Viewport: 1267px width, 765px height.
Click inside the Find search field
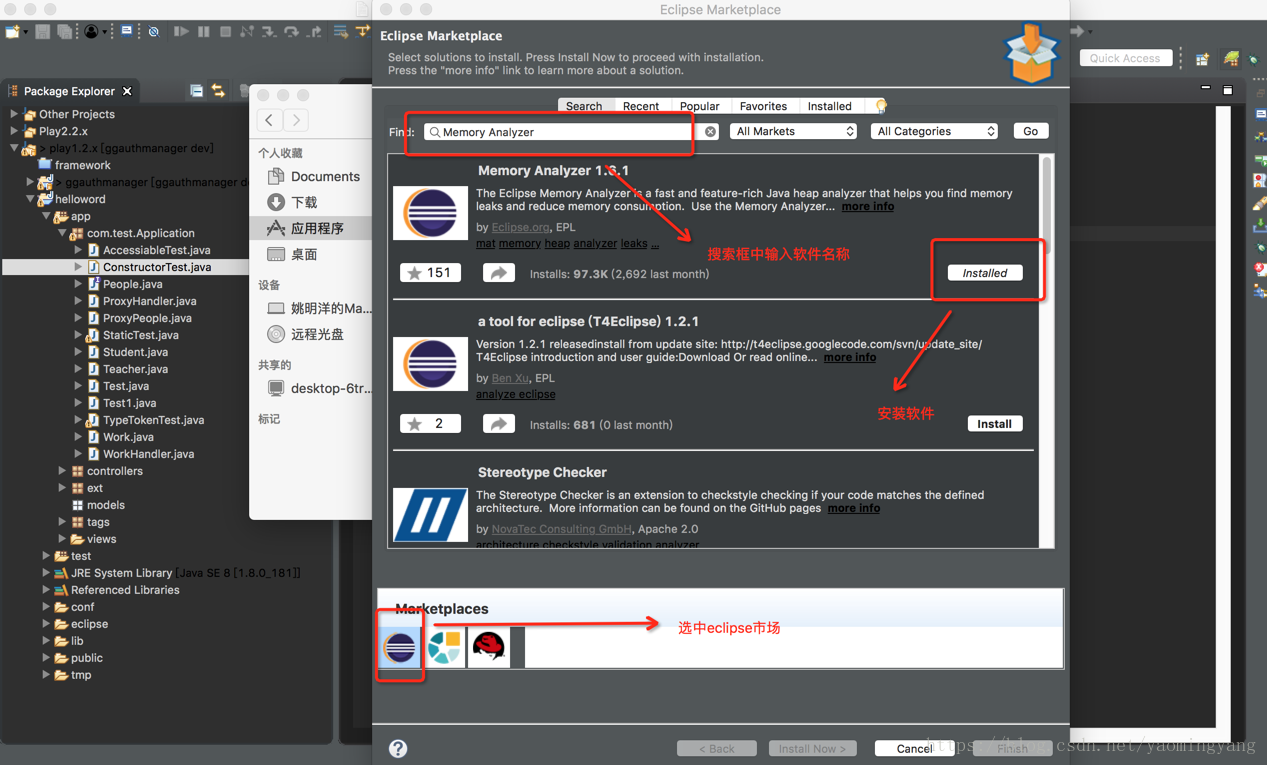click(555, 131)
